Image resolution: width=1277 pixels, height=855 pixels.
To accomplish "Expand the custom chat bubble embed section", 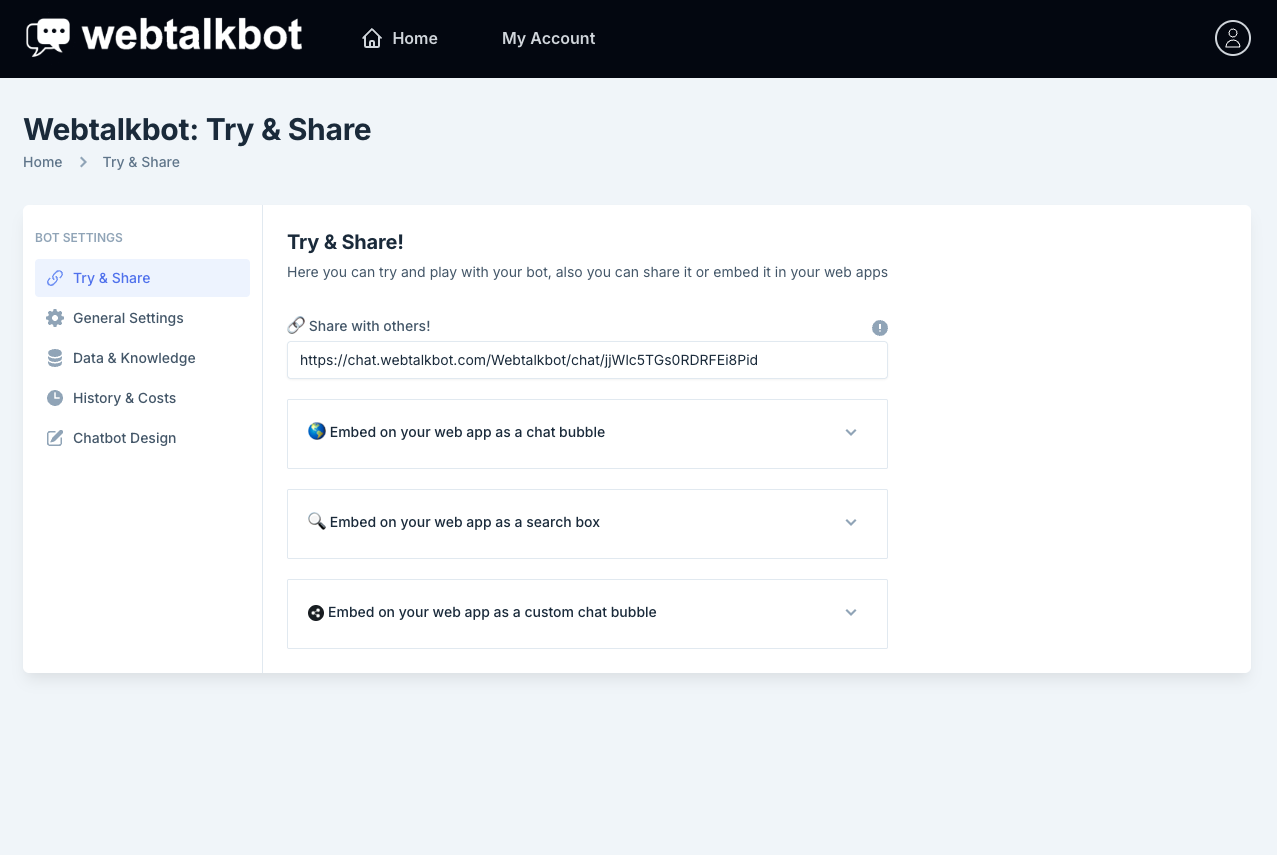I will pos(851,613).
